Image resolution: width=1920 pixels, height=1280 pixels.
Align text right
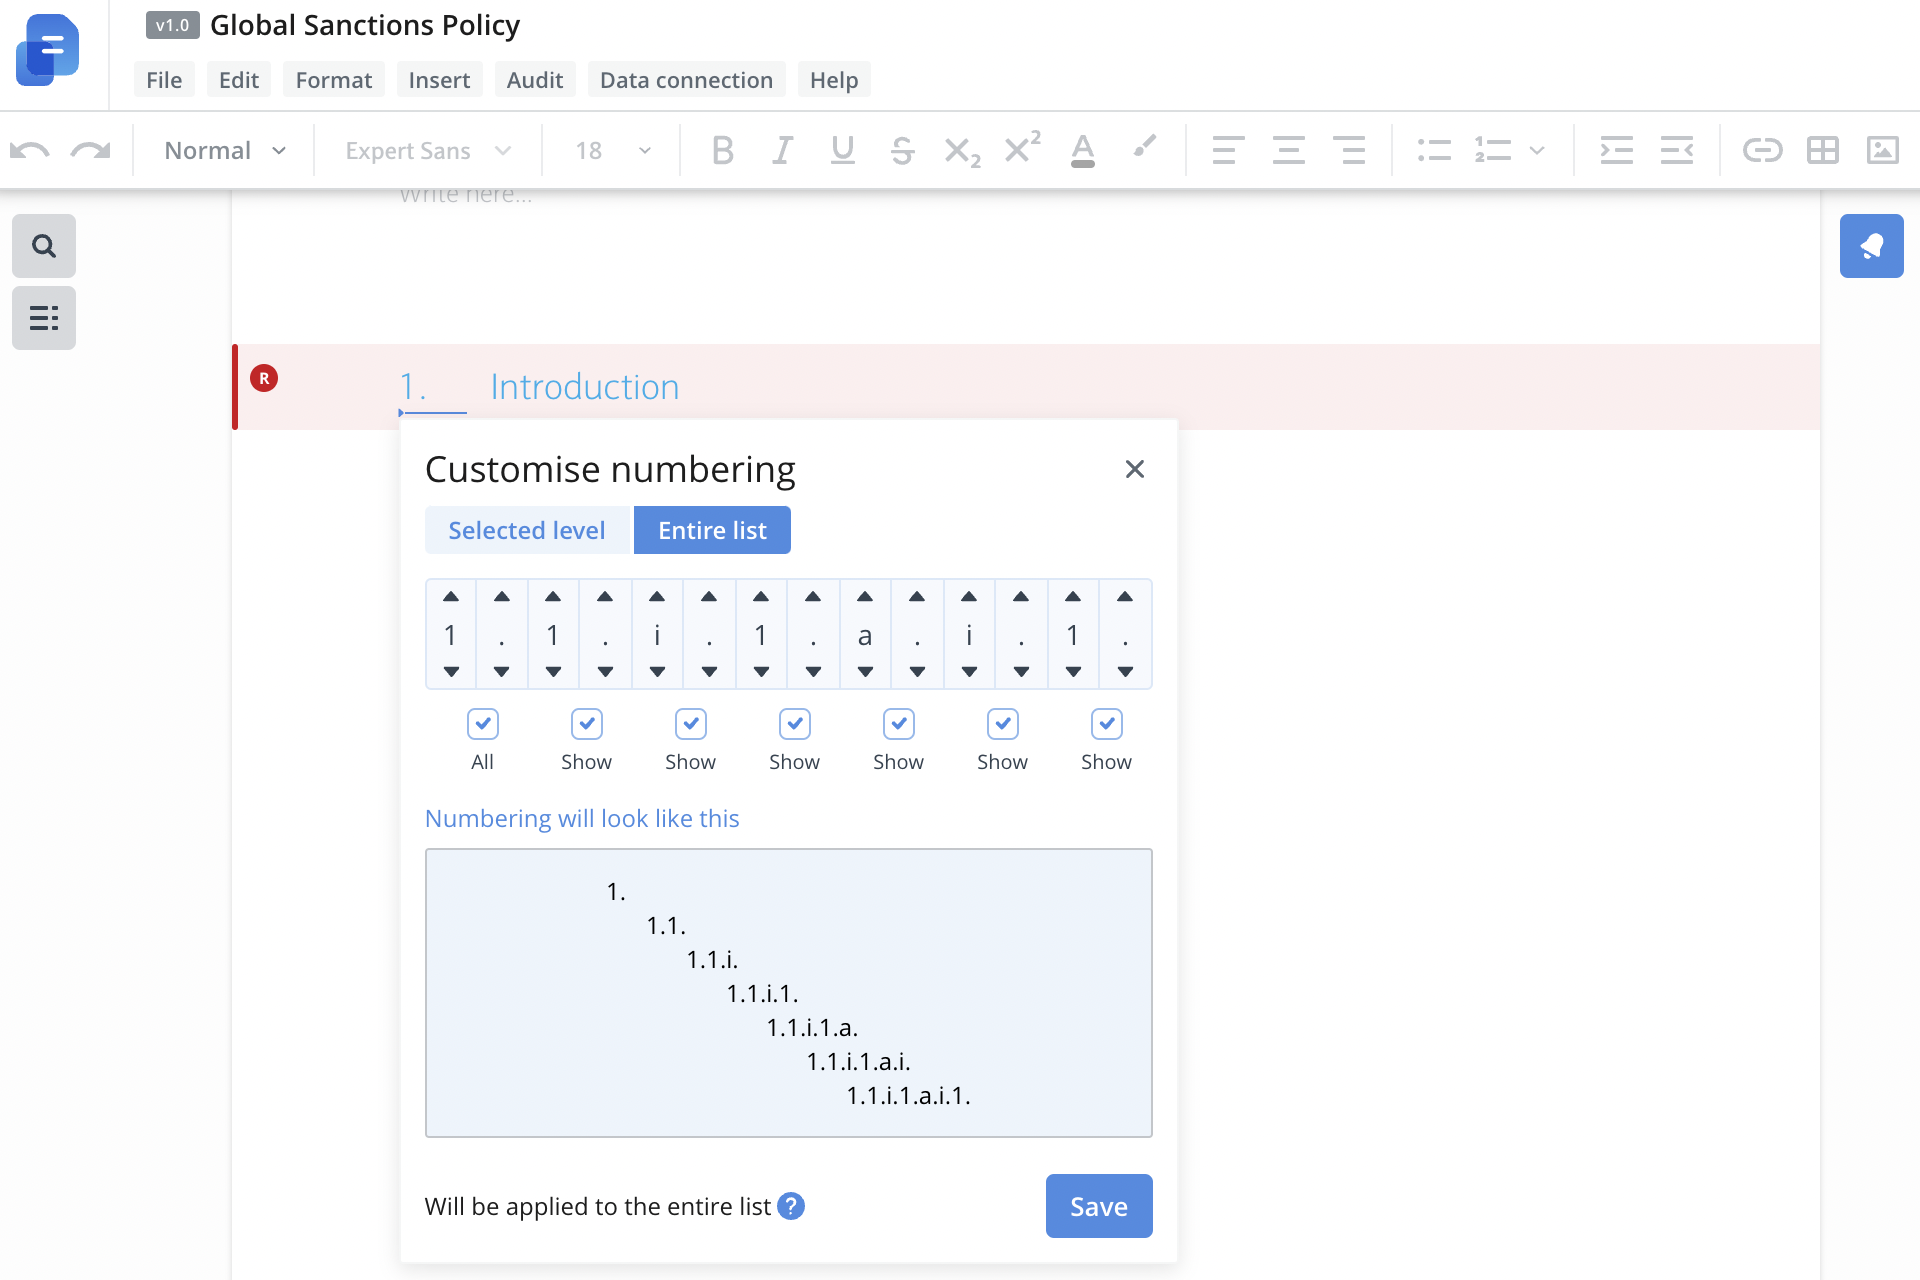[1349, 151]
